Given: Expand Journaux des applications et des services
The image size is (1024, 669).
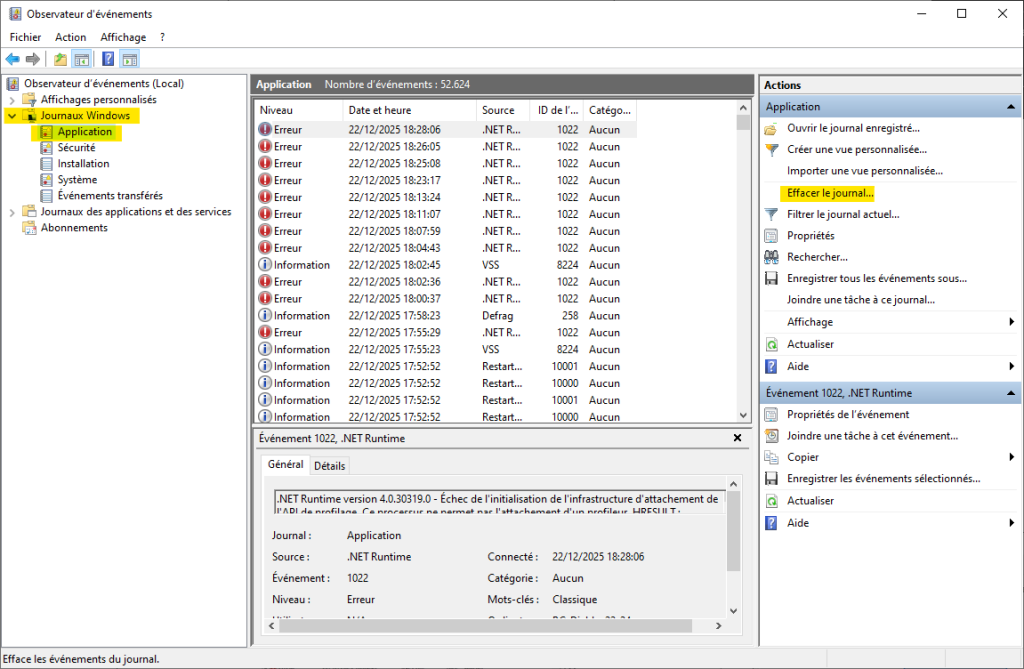Looking at the screenshot, I should click(x=12, y=212).
